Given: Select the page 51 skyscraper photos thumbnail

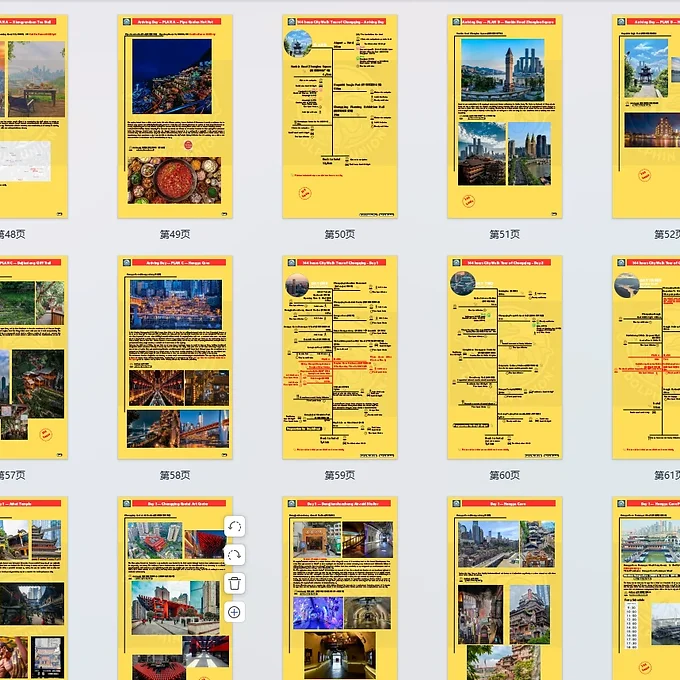Looking at the screenshot, I should click(505, 116).
